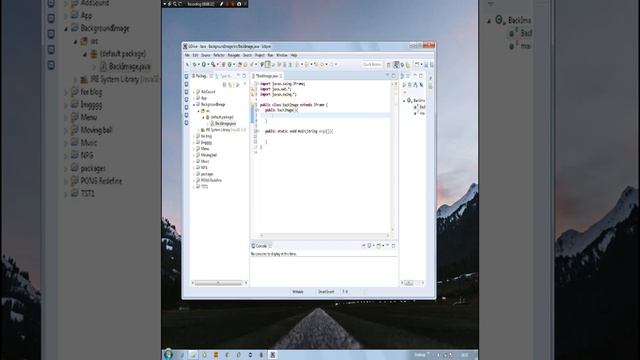Select the Music project
The width and height of the screenshot is (640, 360).
coord(205,161)
